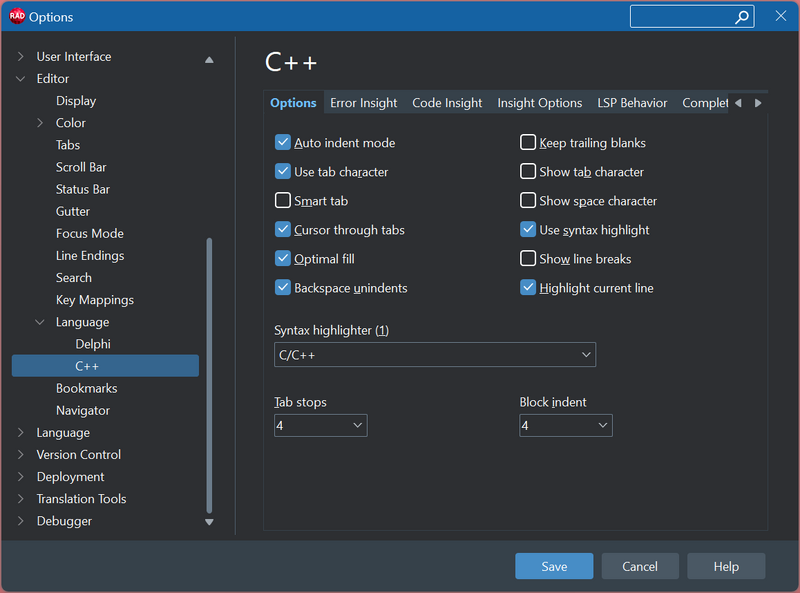Select Display in the tree
The image size is (800, 593).
tap(76, 101)
